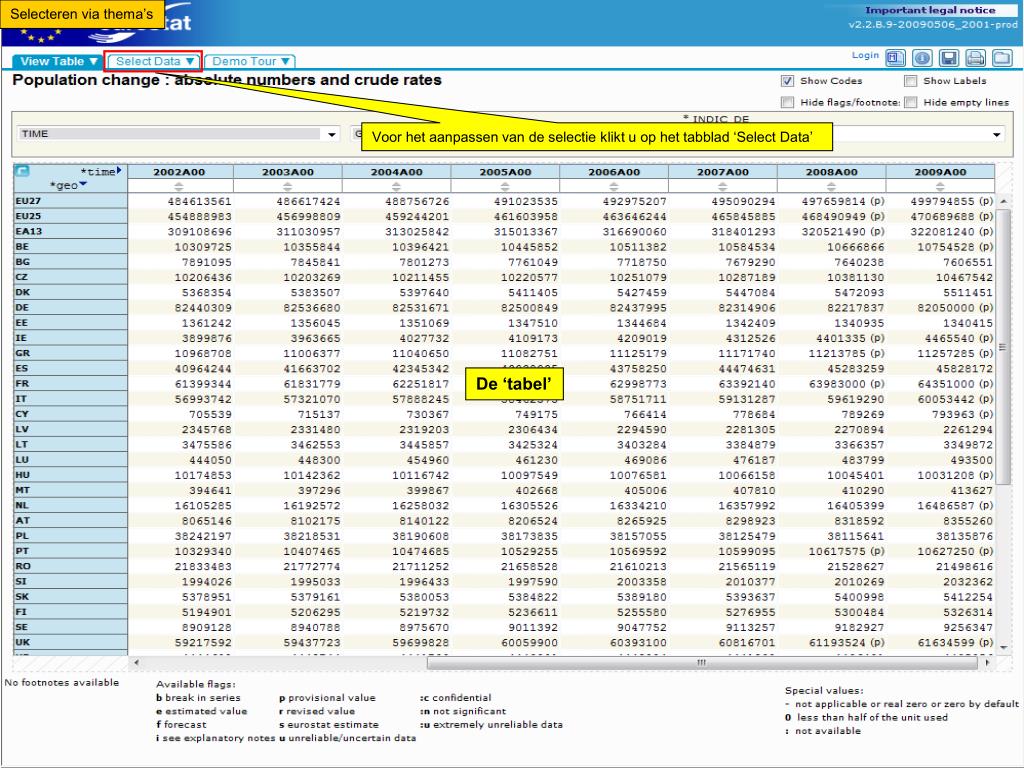Open the Demo Tour tab
This screenshot has height=768, width=1024.
pos(250,61)
